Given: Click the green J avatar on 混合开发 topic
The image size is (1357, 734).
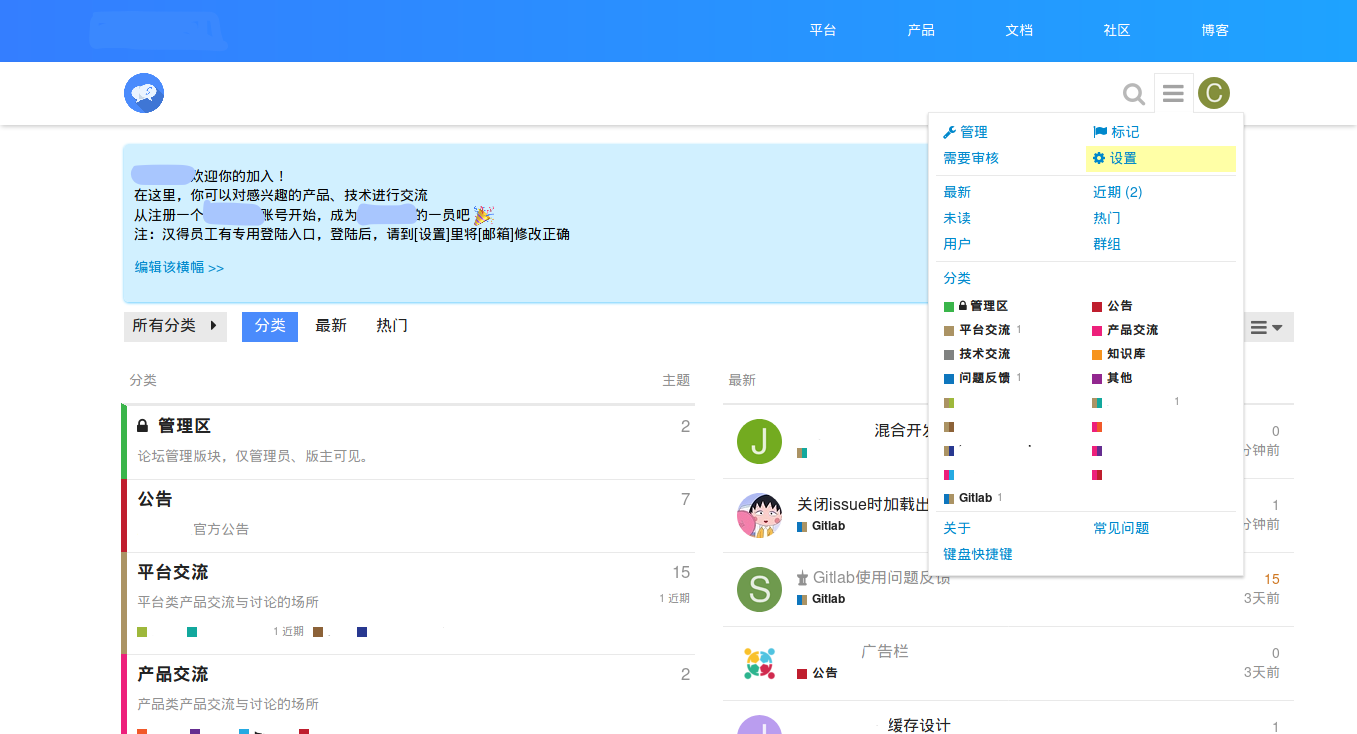Looking at the screenshot, I should tap(759, 441).
